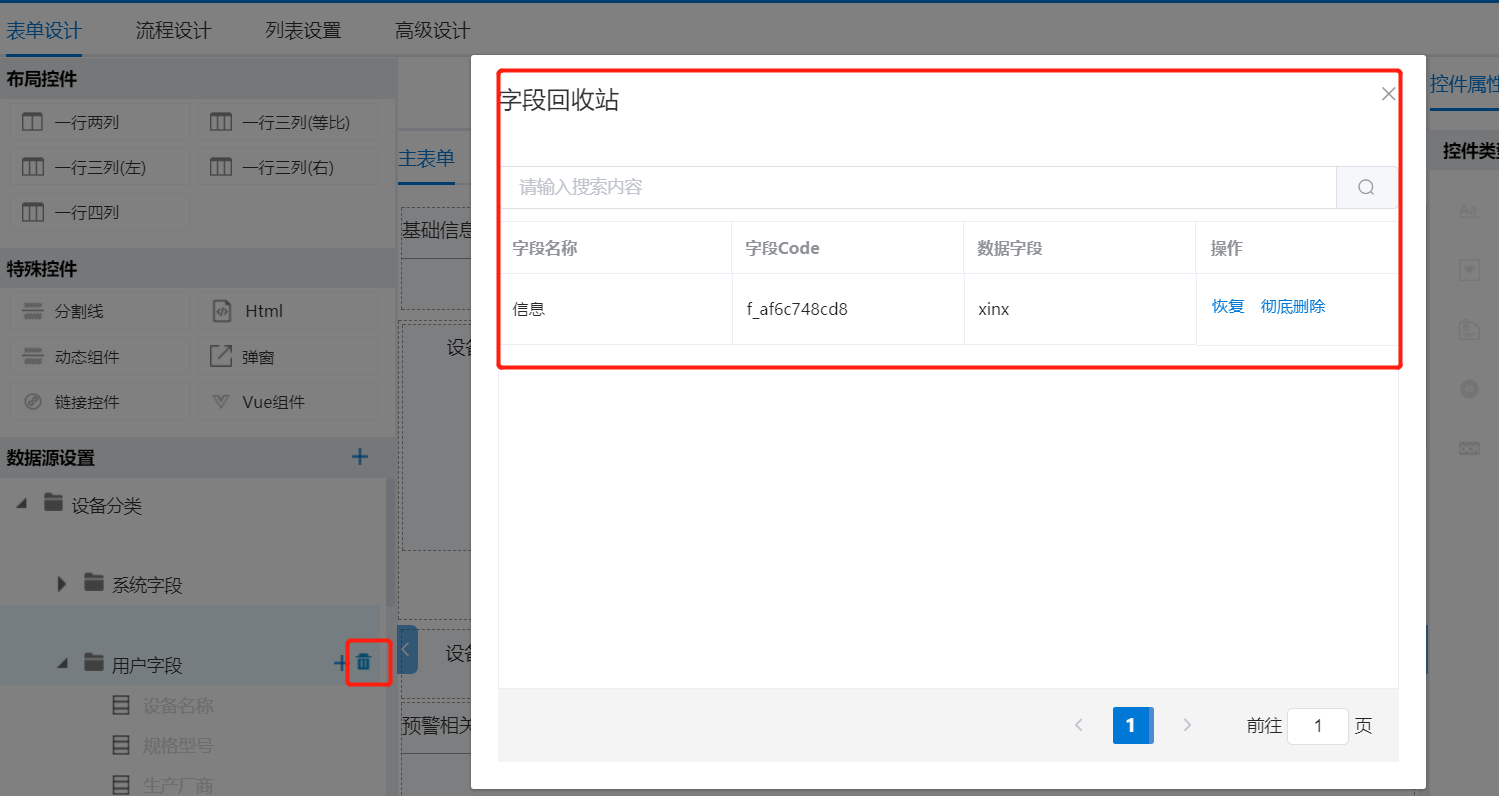Select page 1 in pagination
Image resolution: width=1499 pixels, height=796 pixels.
[x=1132, y=725]
